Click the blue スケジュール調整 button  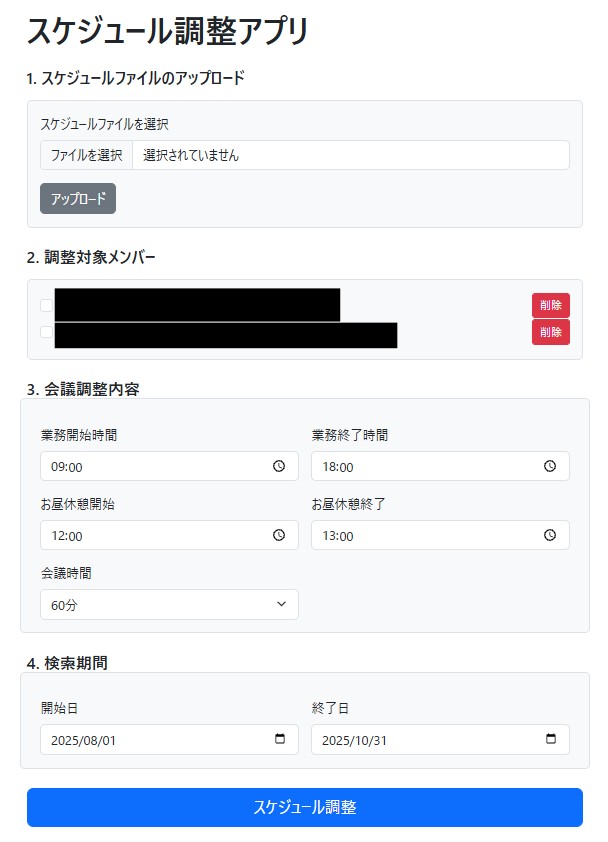click(x=304, y=807)
